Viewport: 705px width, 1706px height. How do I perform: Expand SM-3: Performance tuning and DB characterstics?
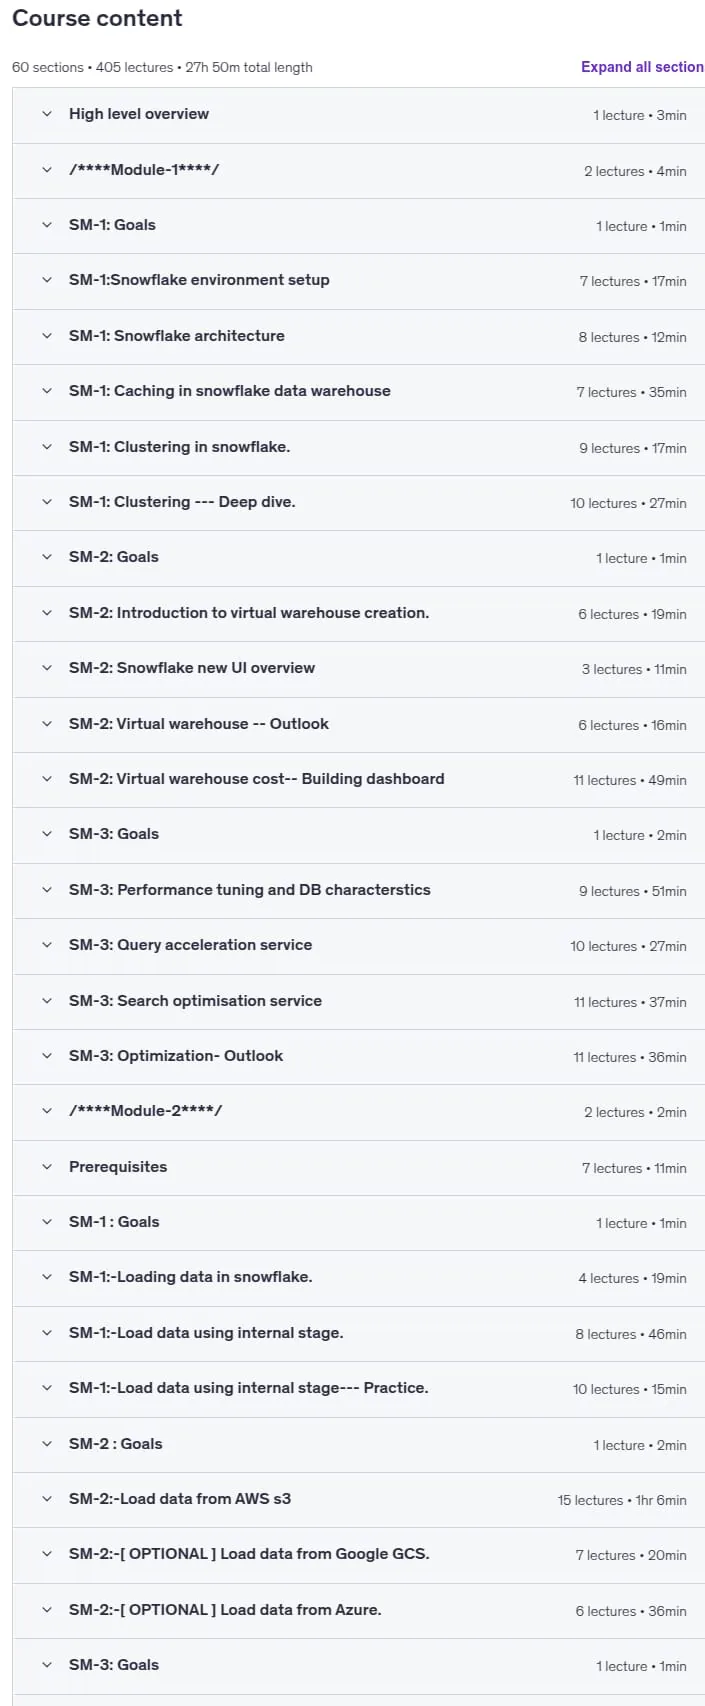pyautogui.click(x=358, y=891)
